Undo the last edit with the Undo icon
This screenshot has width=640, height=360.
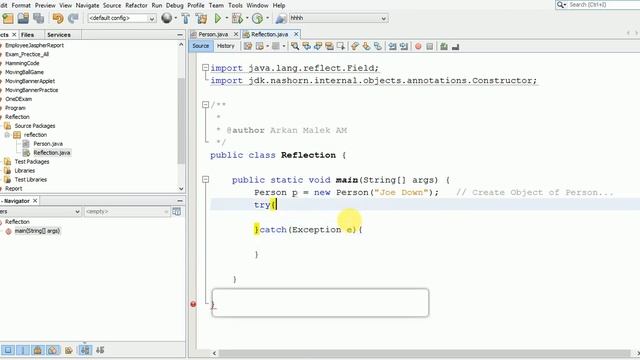click(x=58, y=18)
